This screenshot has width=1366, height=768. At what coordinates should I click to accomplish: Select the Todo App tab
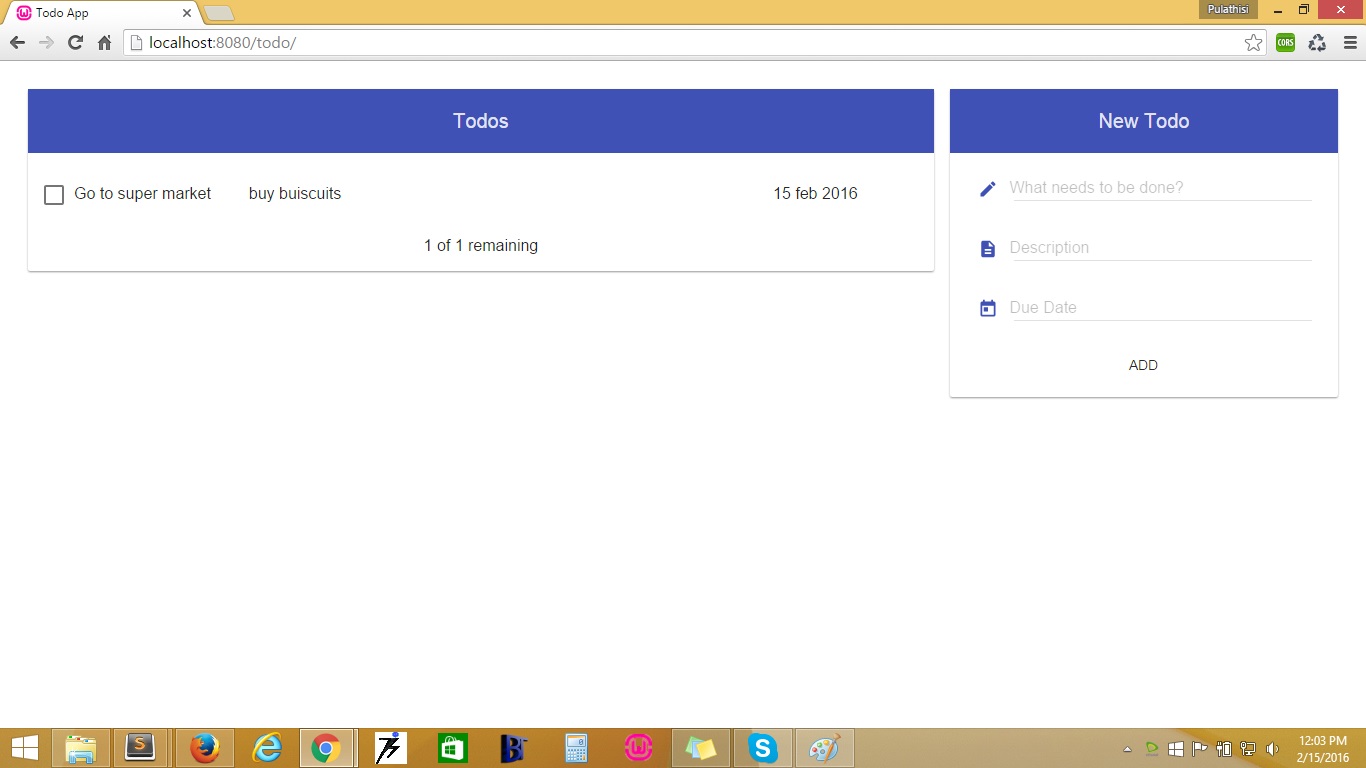click(100, 13)
